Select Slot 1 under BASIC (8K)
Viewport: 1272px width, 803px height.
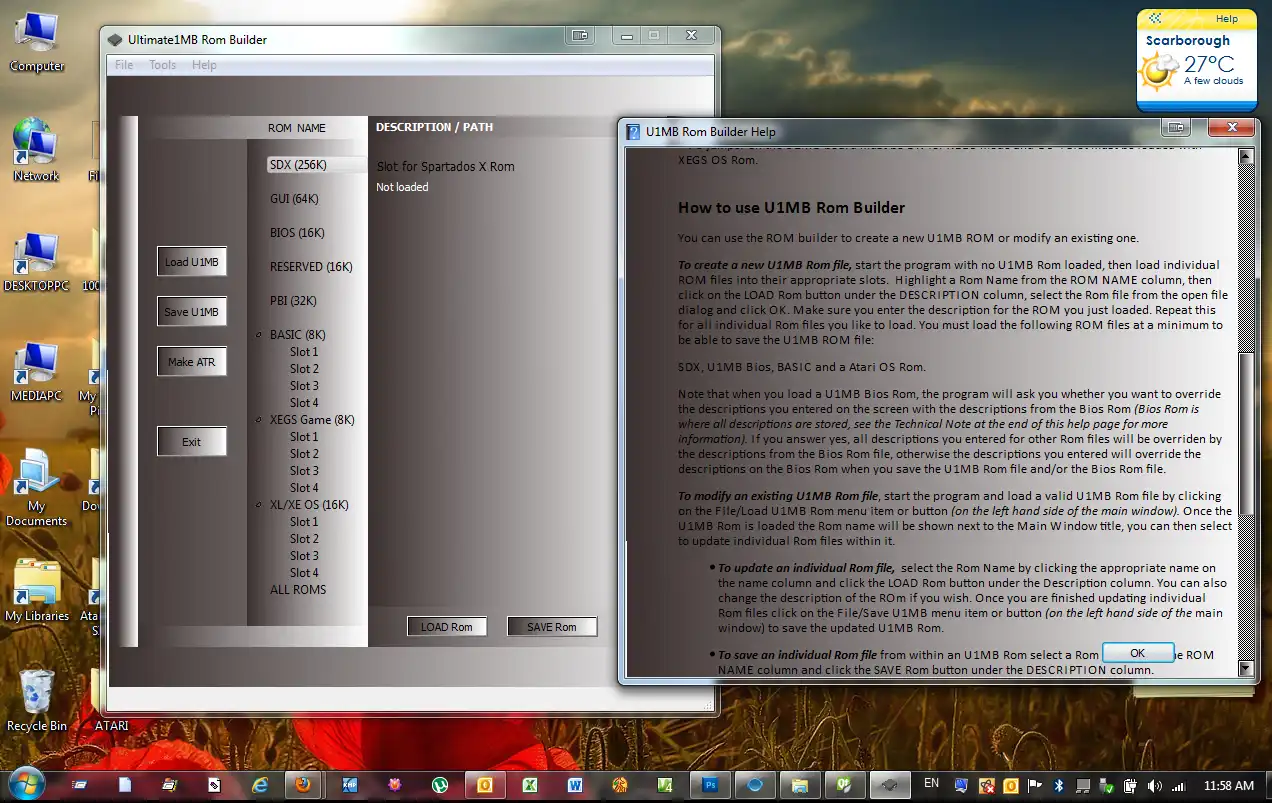point(304,352)
